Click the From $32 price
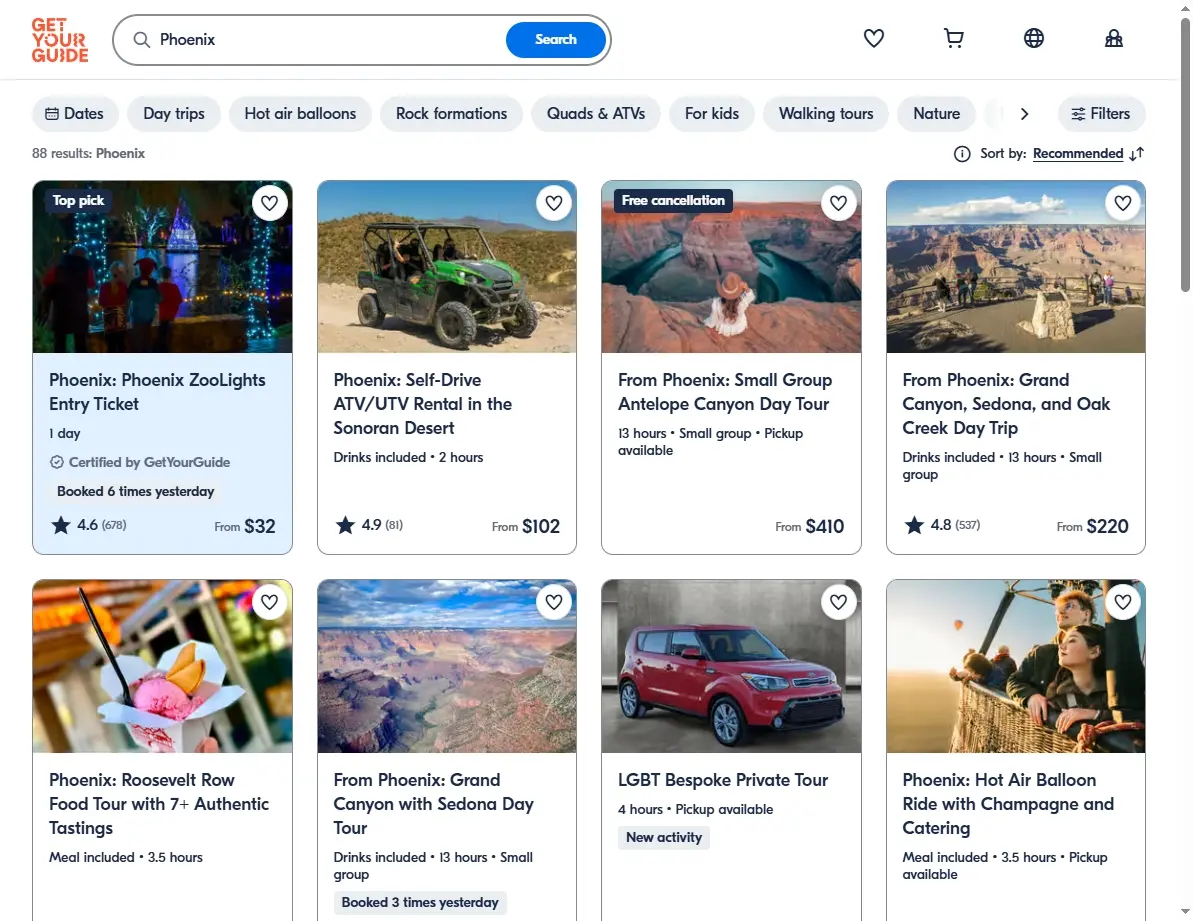This screenshot has width=1193, height=921. point(245,526)
